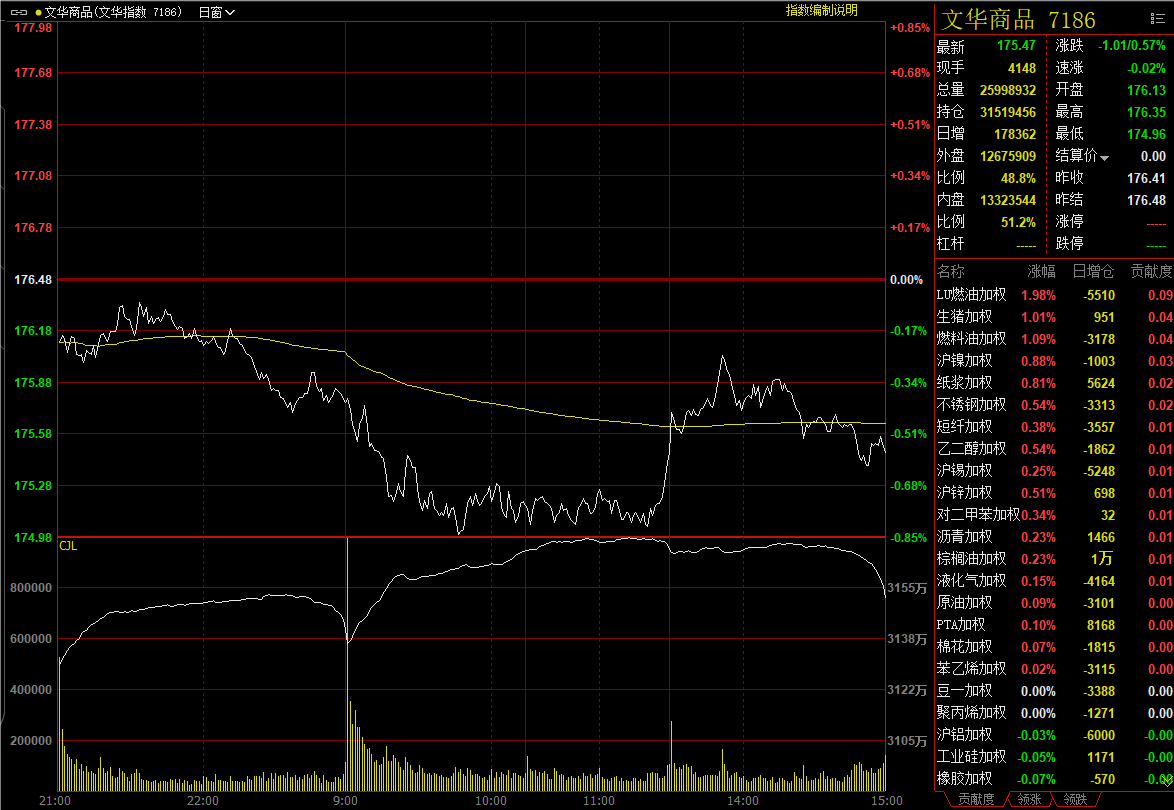Click the yellow dot beside 文华商品 title

38,12
